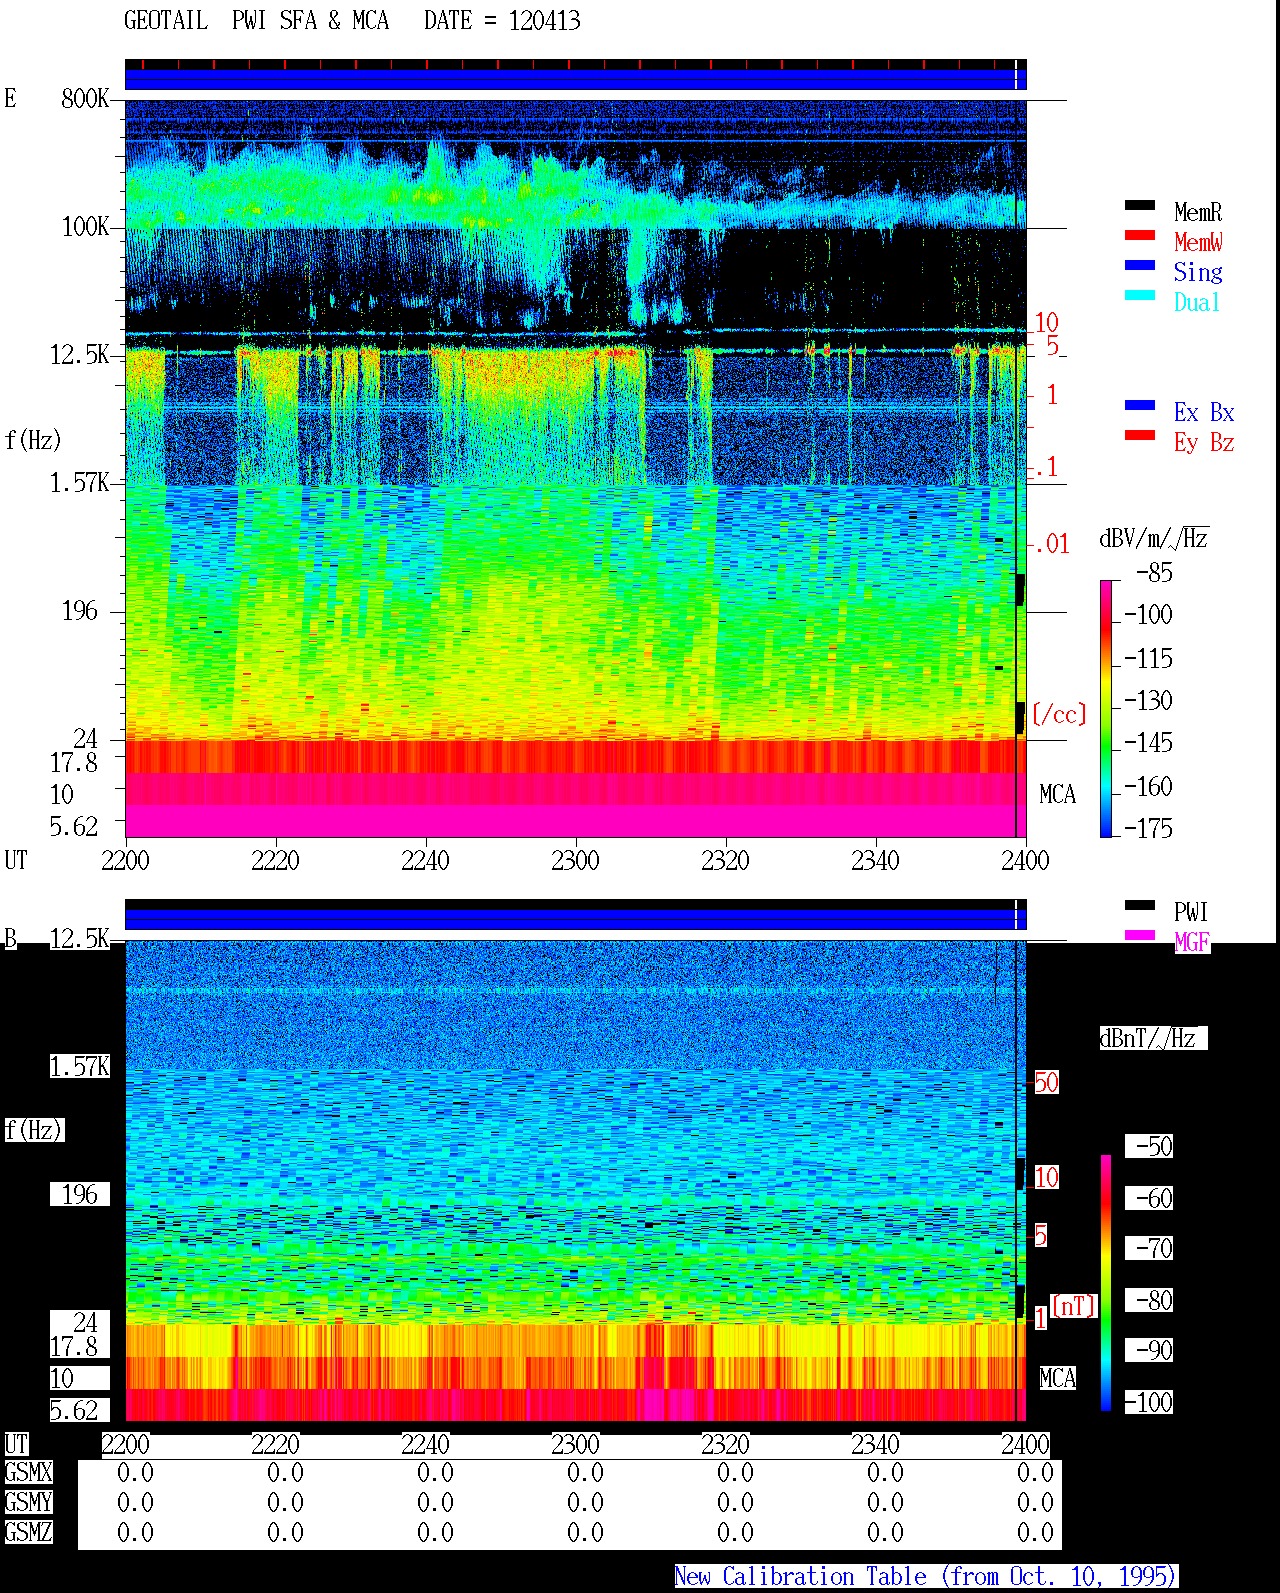Click the dBV/m electric field color scale bar

tap(1106, 708)
